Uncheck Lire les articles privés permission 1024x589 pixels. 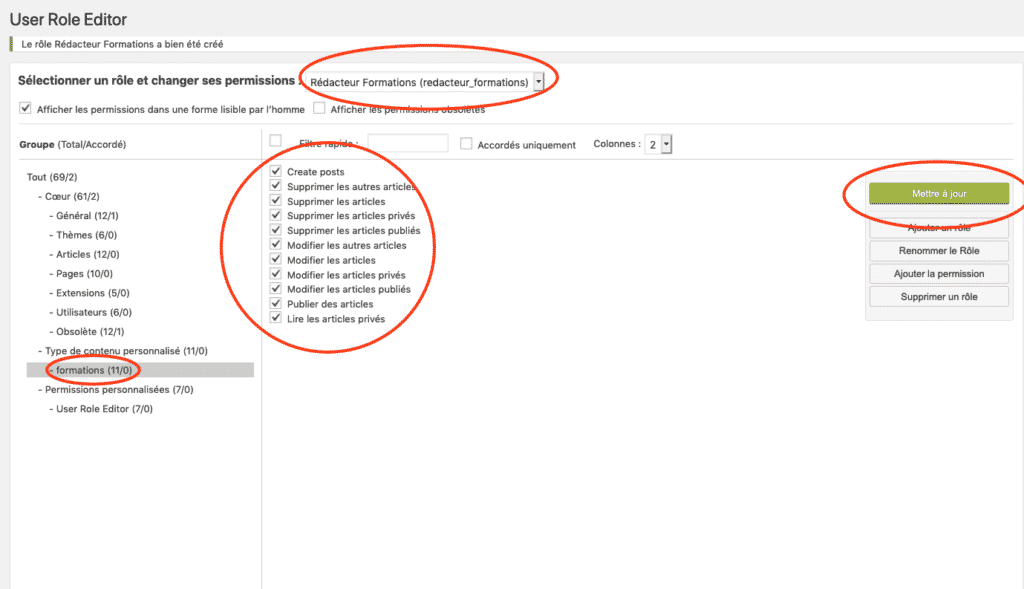pyautogui.click(x=275, y=318)
